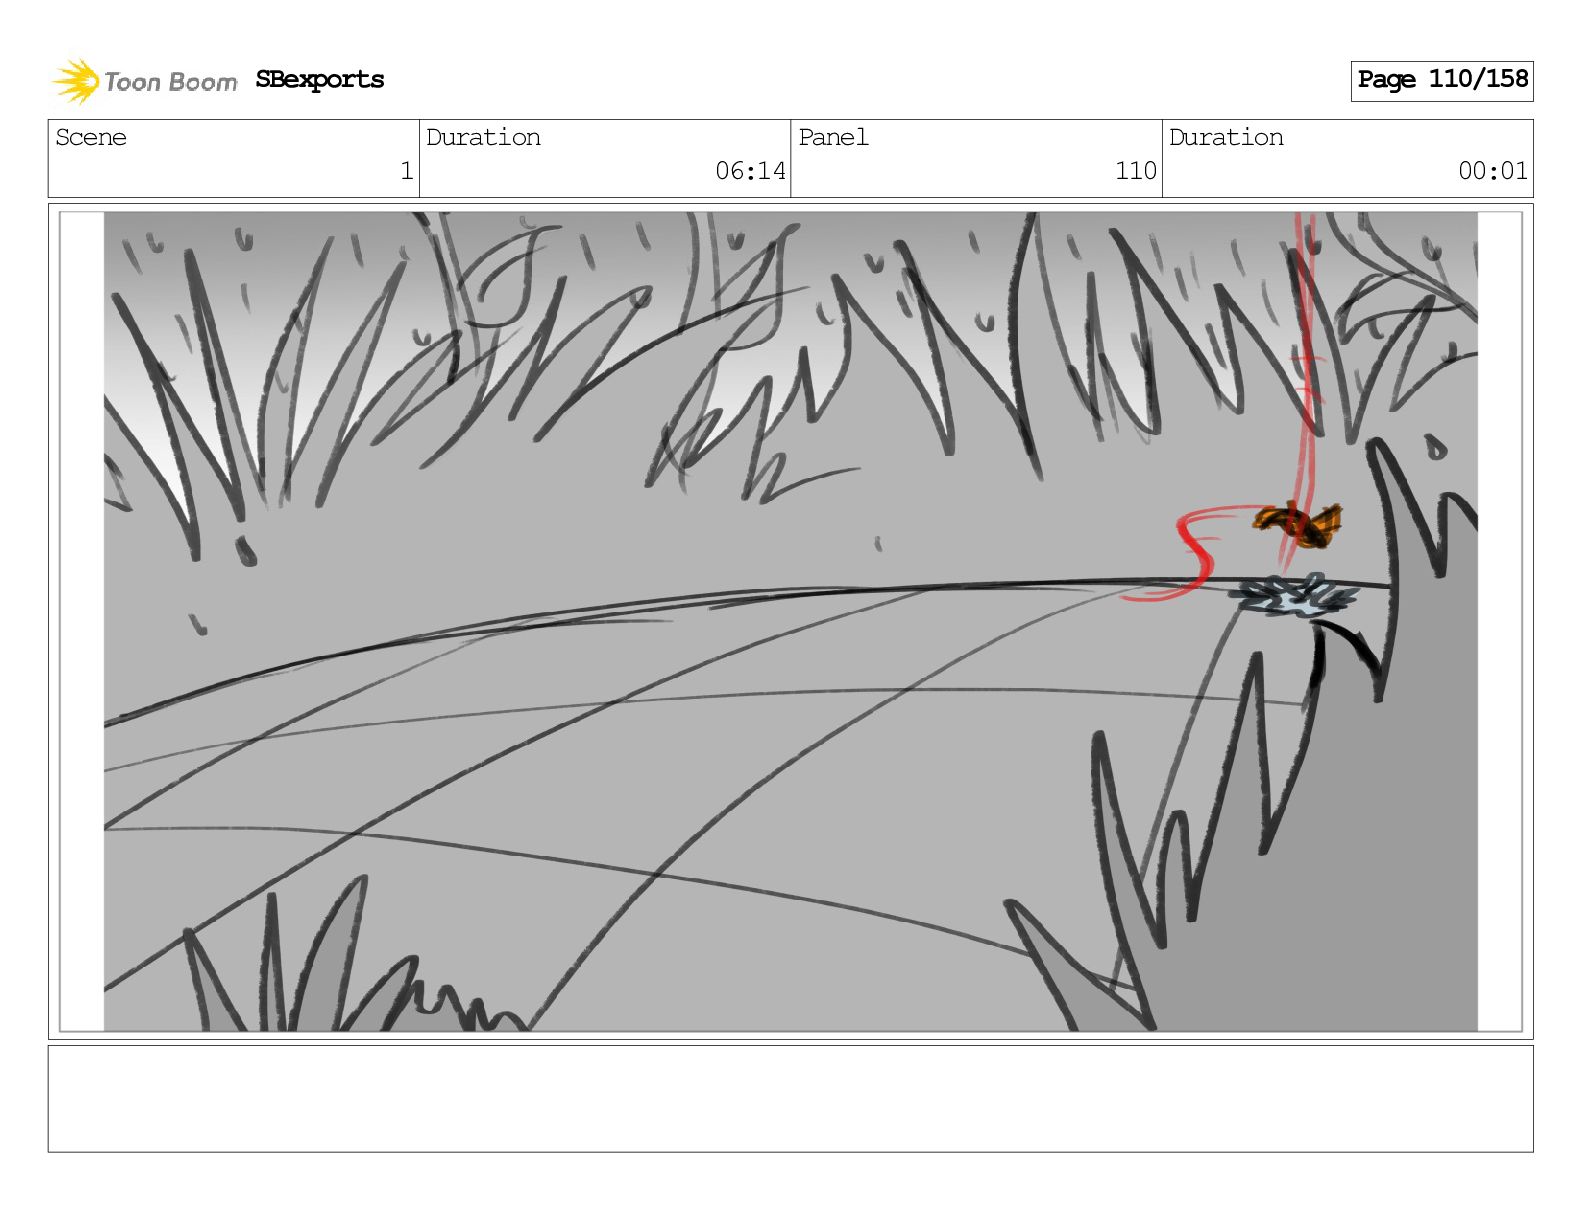Click the Toon Boom brand text
Screen dimensions: 1584x1224
[170, 82]
